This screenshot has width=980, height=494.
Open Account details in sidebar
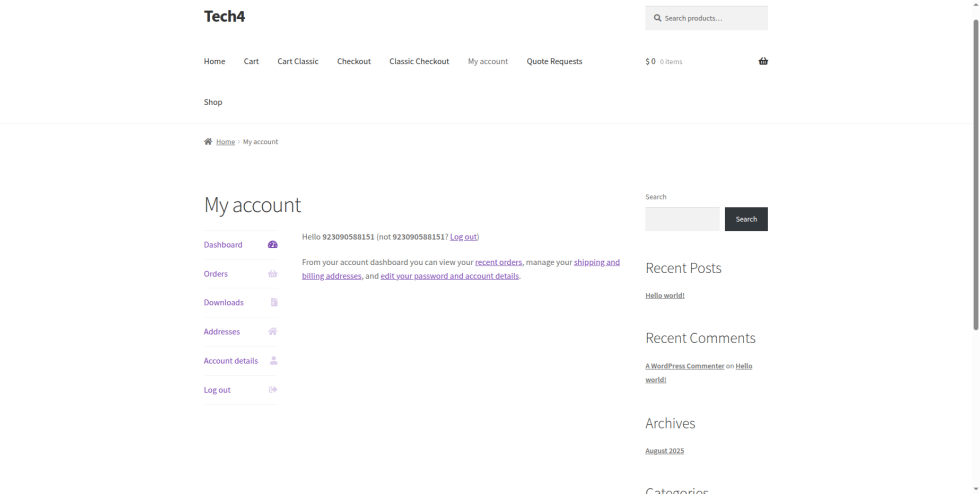[231, 361]
